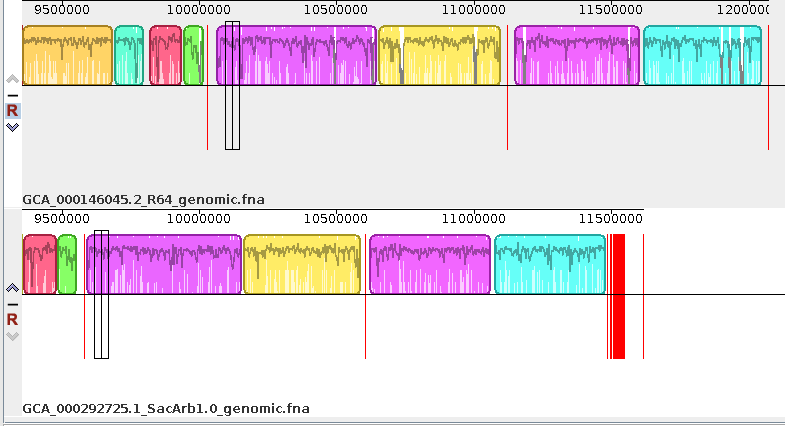The height and width of the screenshot is (426, 785).
Task: Click minus button on R64 genome track
Action: [x=12, y=95]
